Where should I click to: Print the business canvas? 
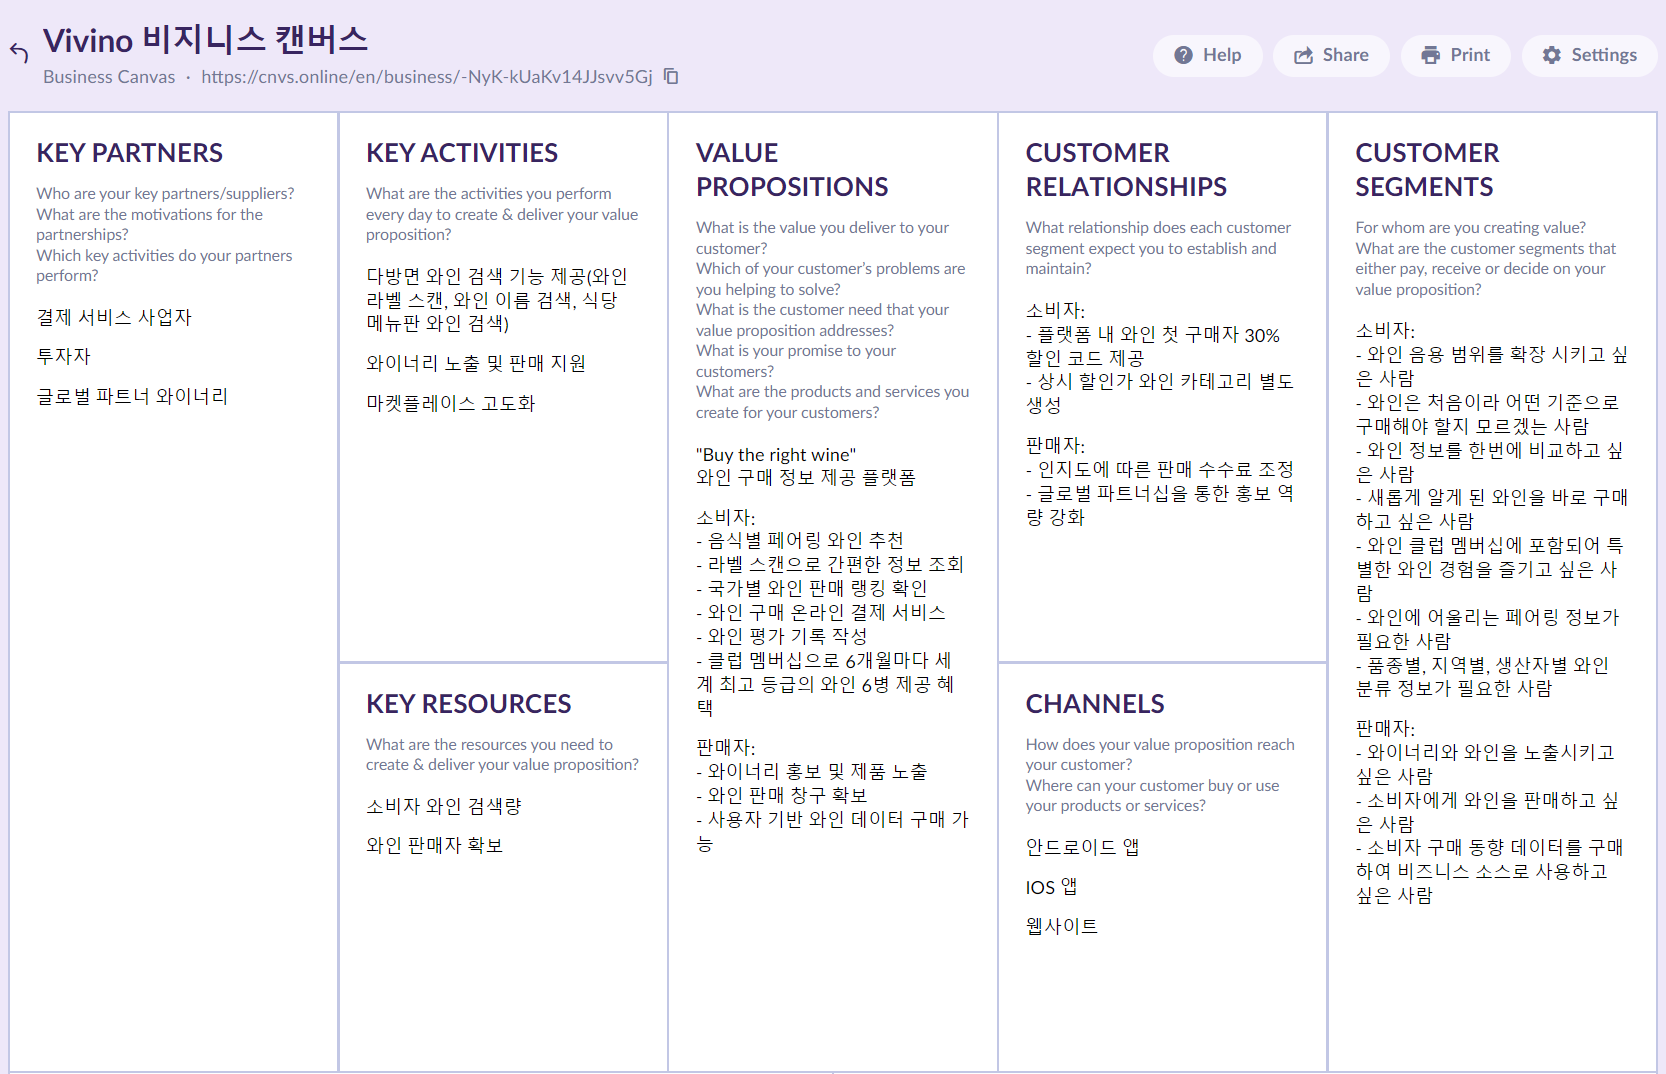tap(1456, 55)
